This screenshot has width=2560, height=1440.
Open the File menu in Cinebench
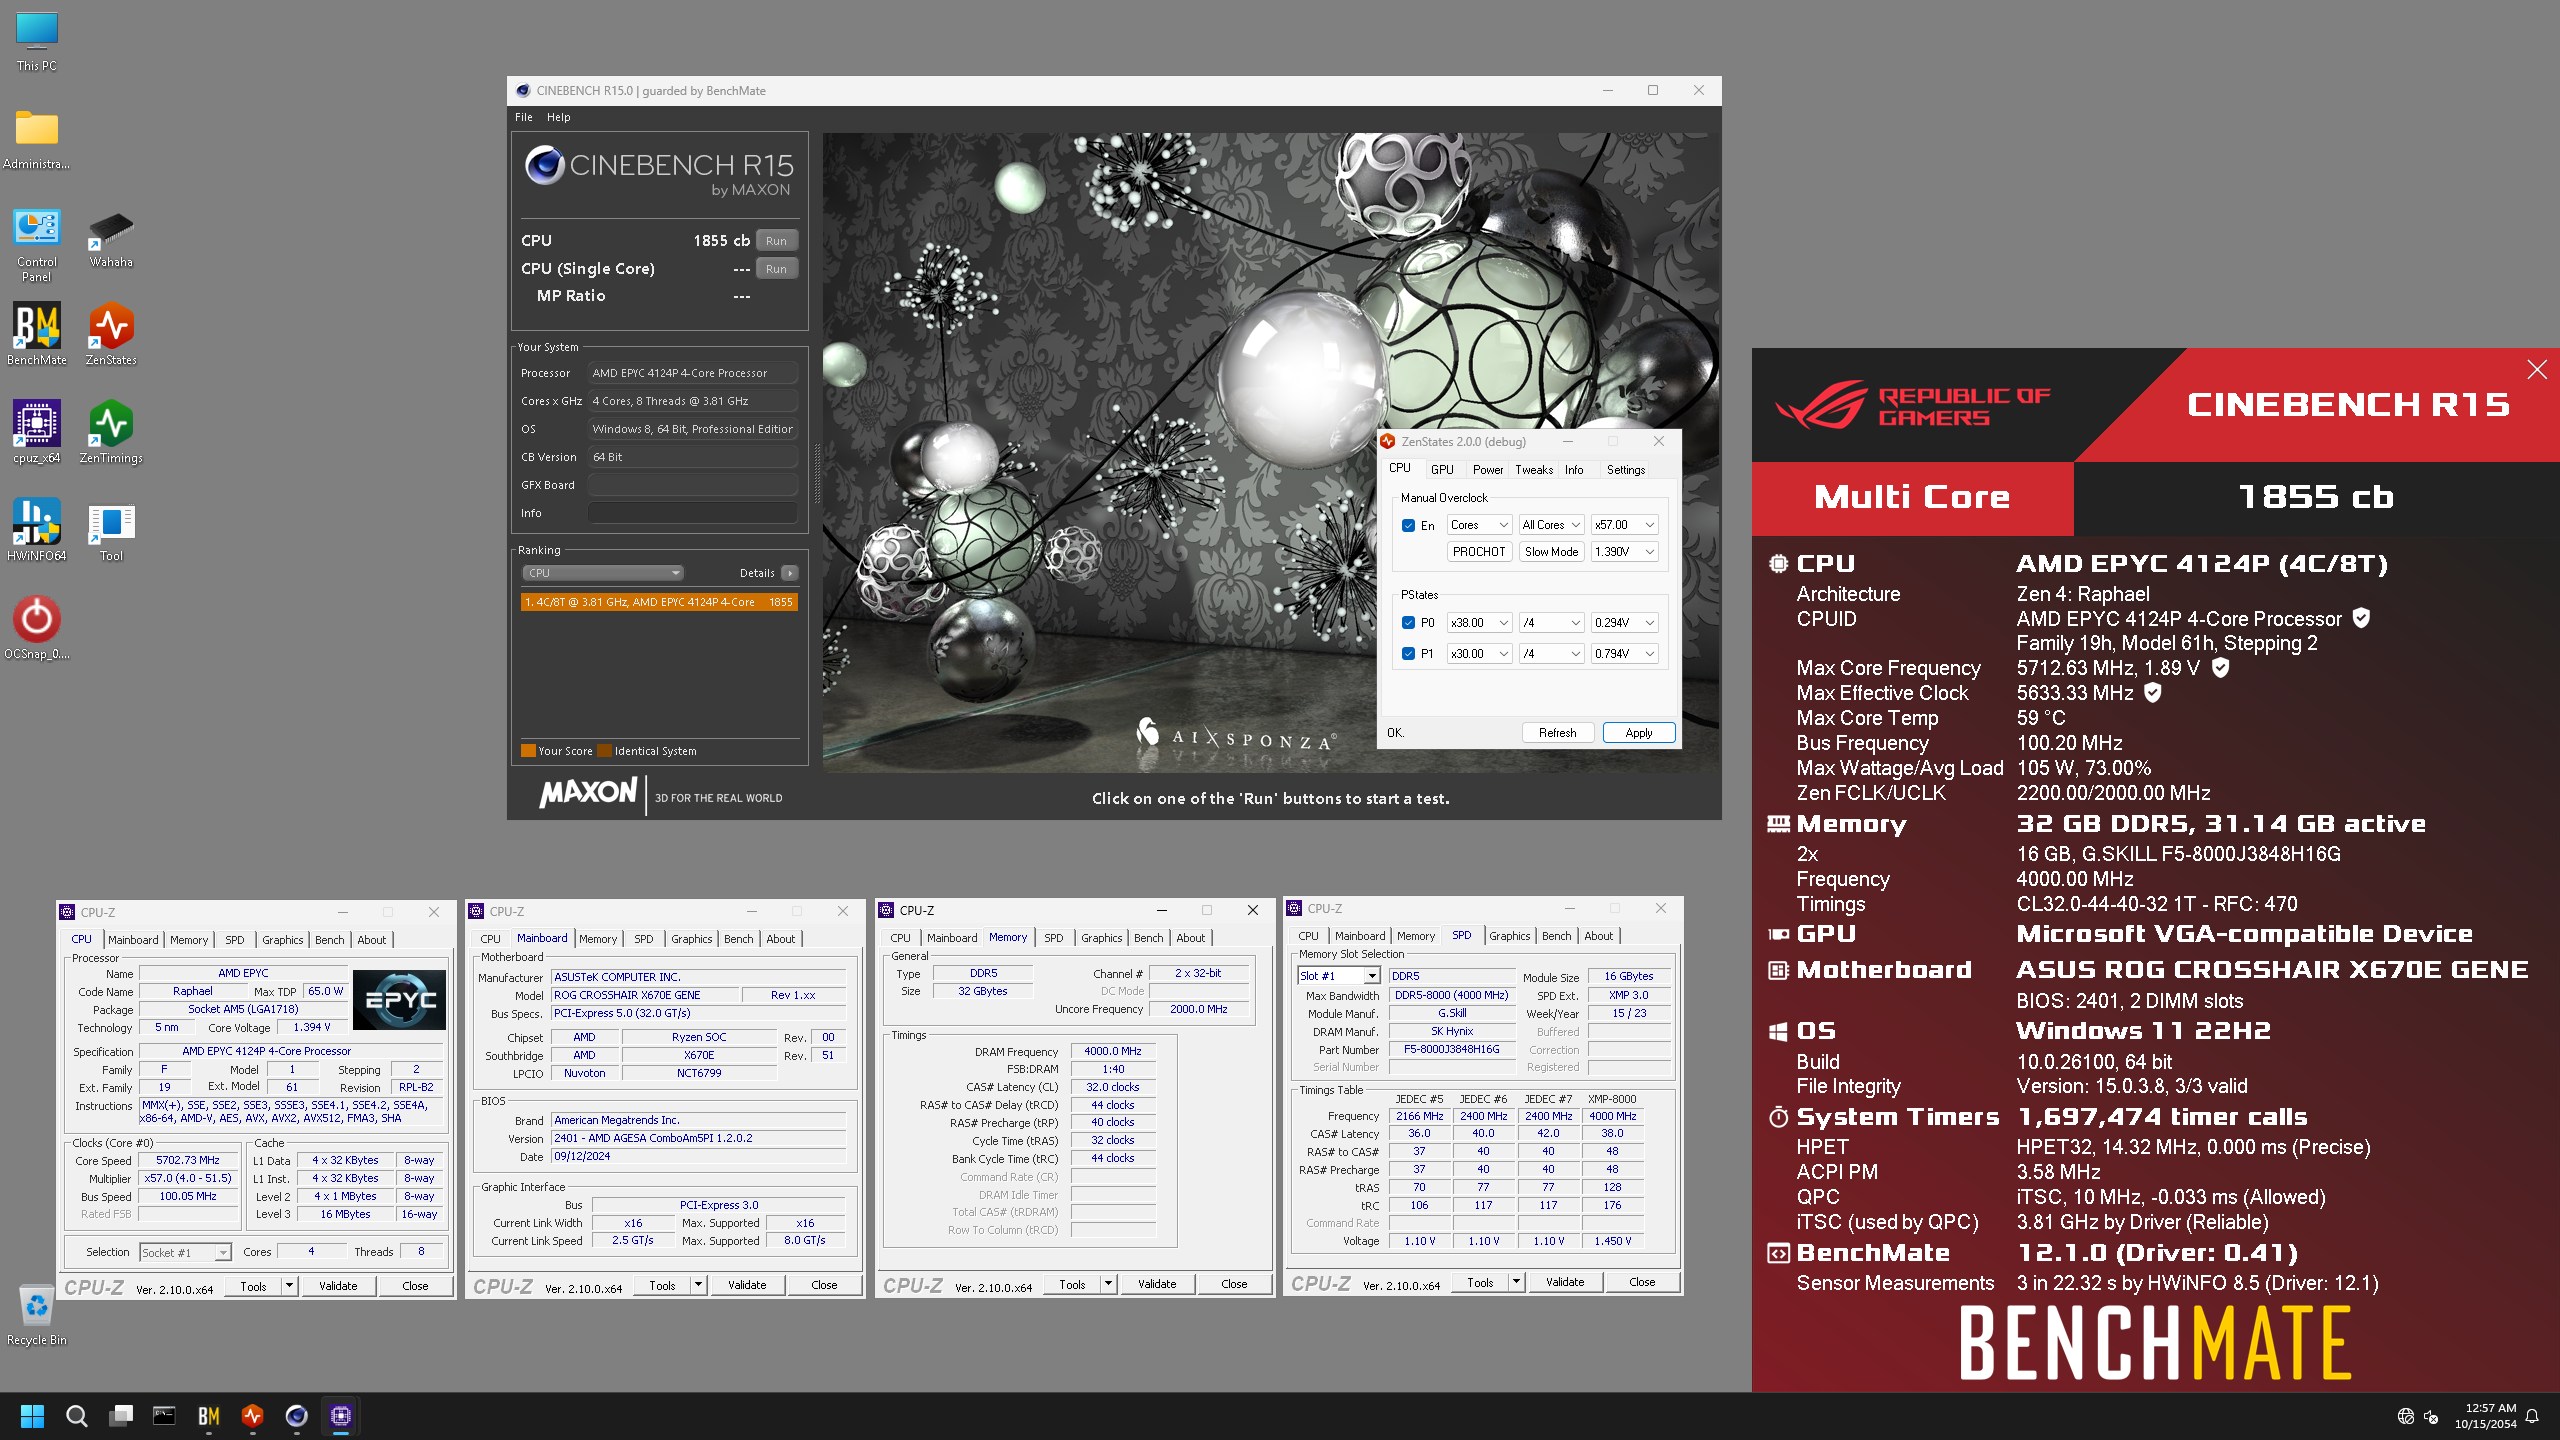pos(524,117)
